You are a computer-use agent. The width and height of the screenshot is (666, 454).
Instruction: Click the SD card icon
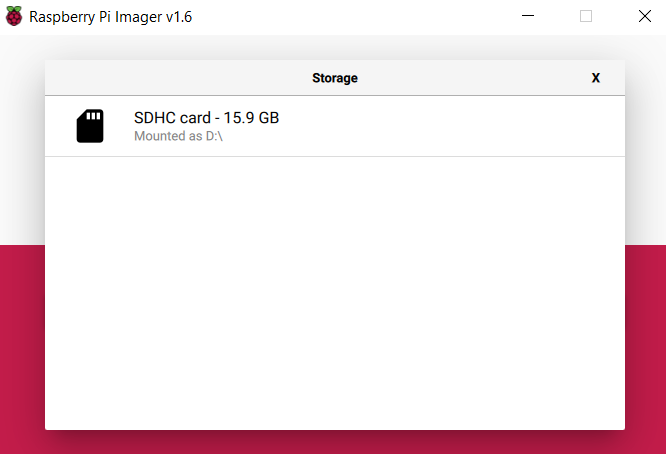[x=90, y=126]
